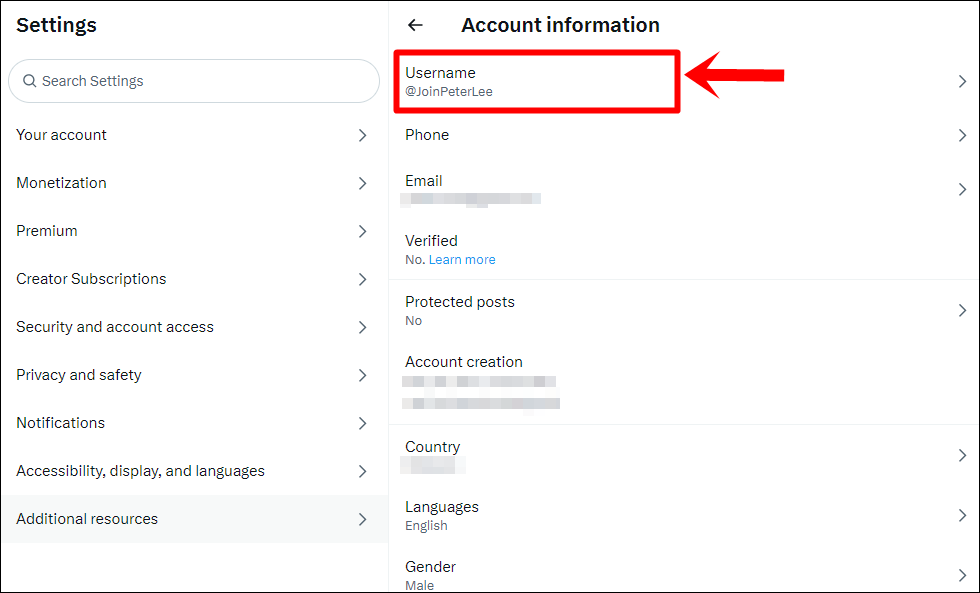The width and height of the screenshot is (980, 593).
Task: Click the search magnifying glass icon
Action: [x=29, y=80]
